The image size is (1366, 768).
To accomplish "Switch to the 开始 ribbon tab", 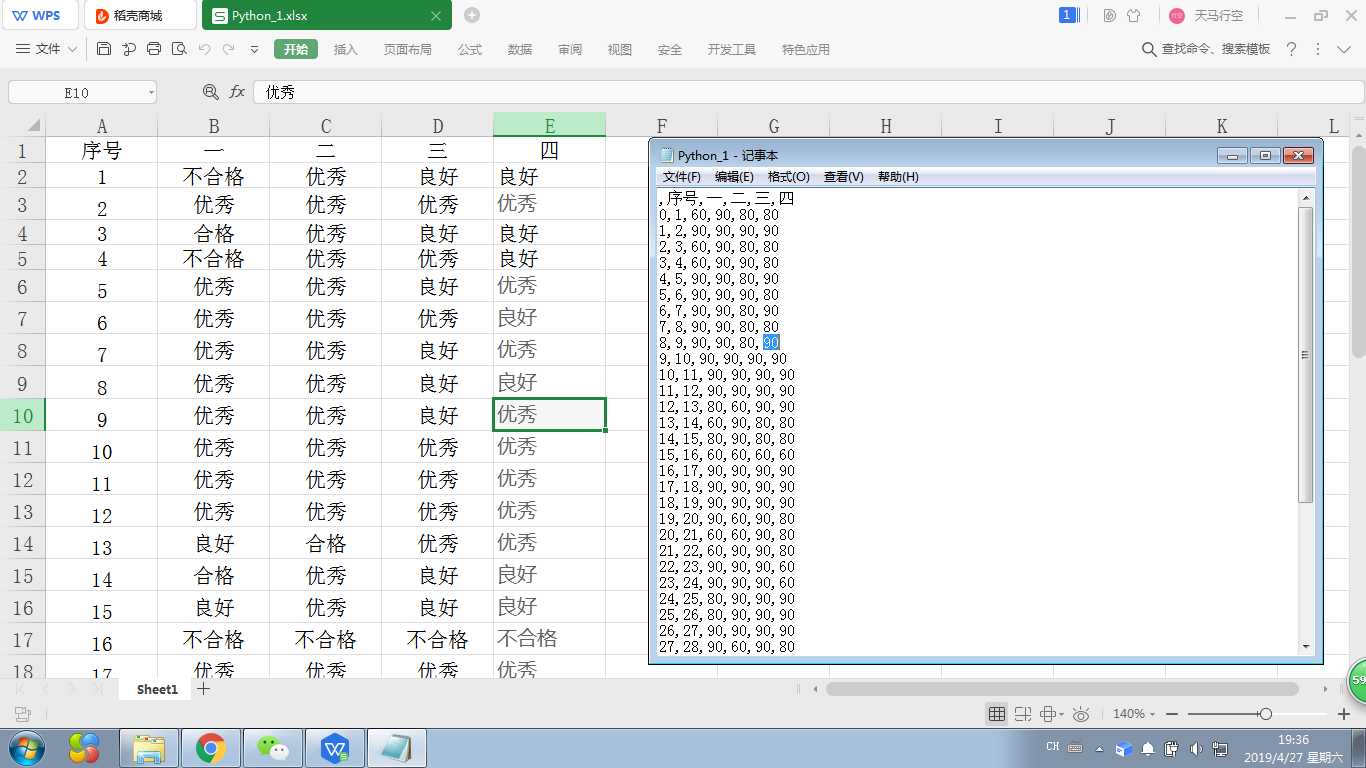I will click(x=296, y=49).
